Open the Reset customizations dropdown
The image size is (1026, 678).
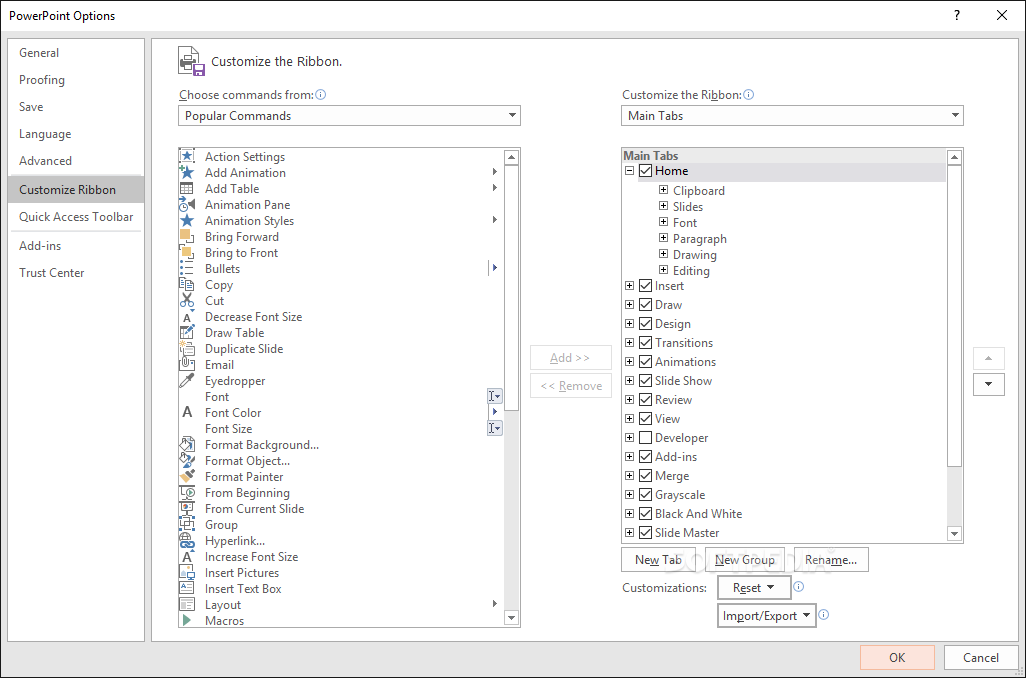754,588
